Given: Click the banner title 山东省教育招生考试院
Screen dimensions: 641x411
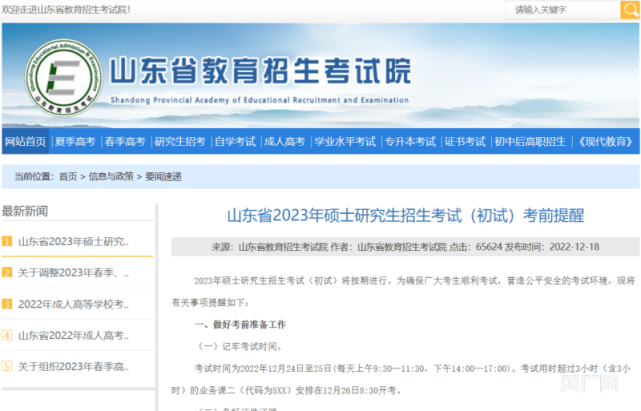Looking at the screenshot, I should 260,71.
